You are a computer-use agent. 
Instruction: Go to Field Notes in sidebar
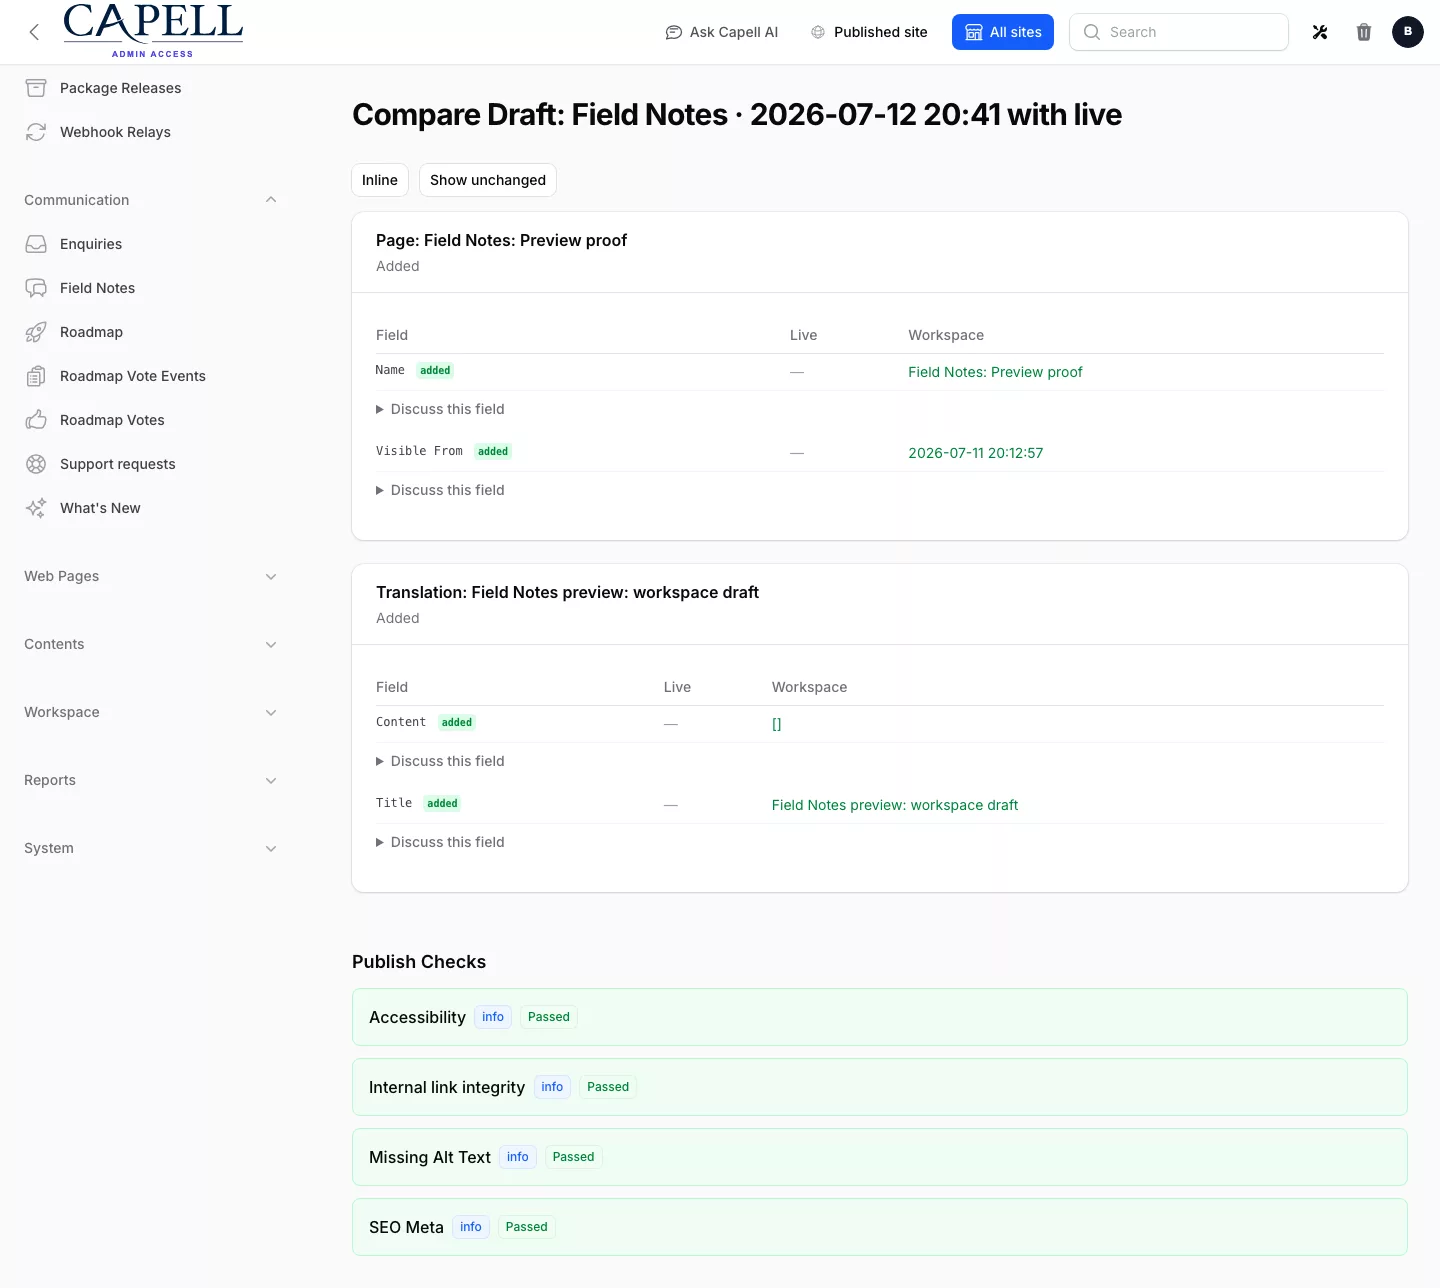click(x=97, y=288)
